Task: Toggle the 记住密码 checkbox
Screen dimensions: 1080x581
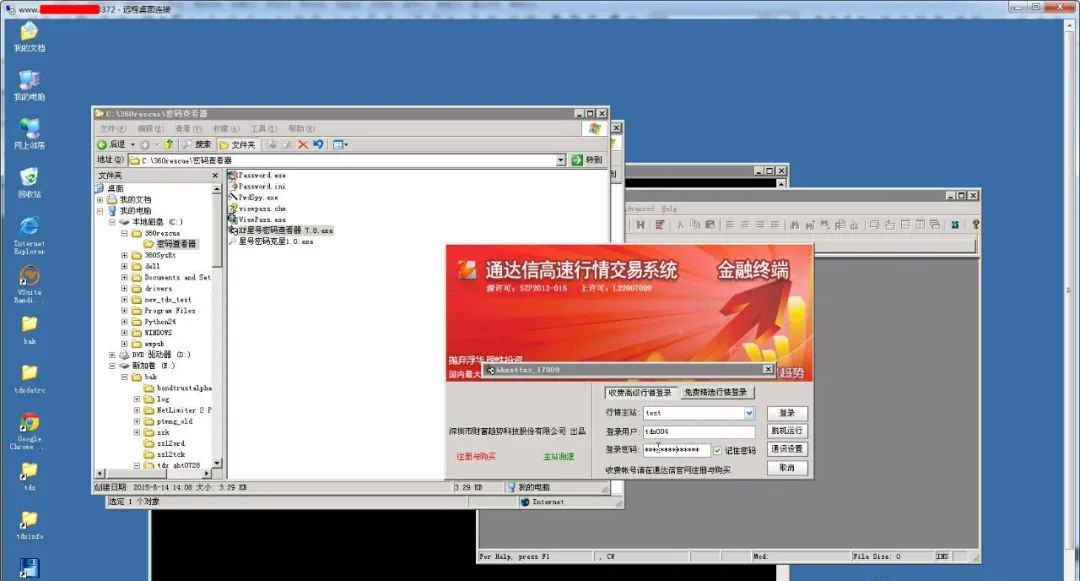Action: tap(718, 451)
